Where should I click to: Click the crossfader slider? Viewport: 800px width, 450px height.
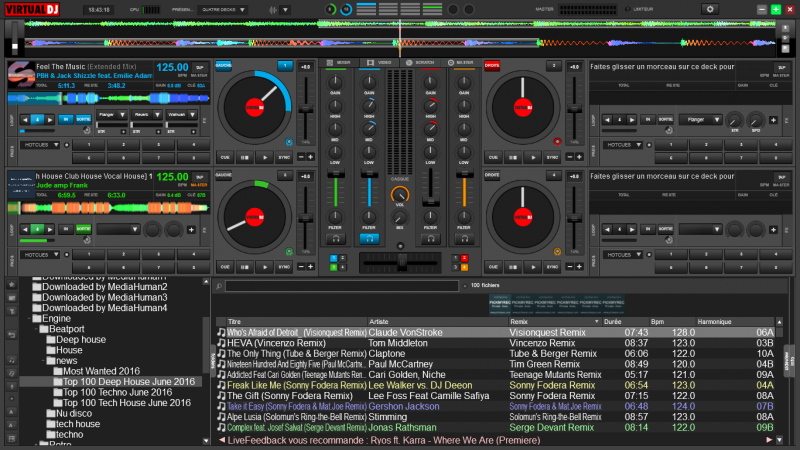(x=400, y=260)
